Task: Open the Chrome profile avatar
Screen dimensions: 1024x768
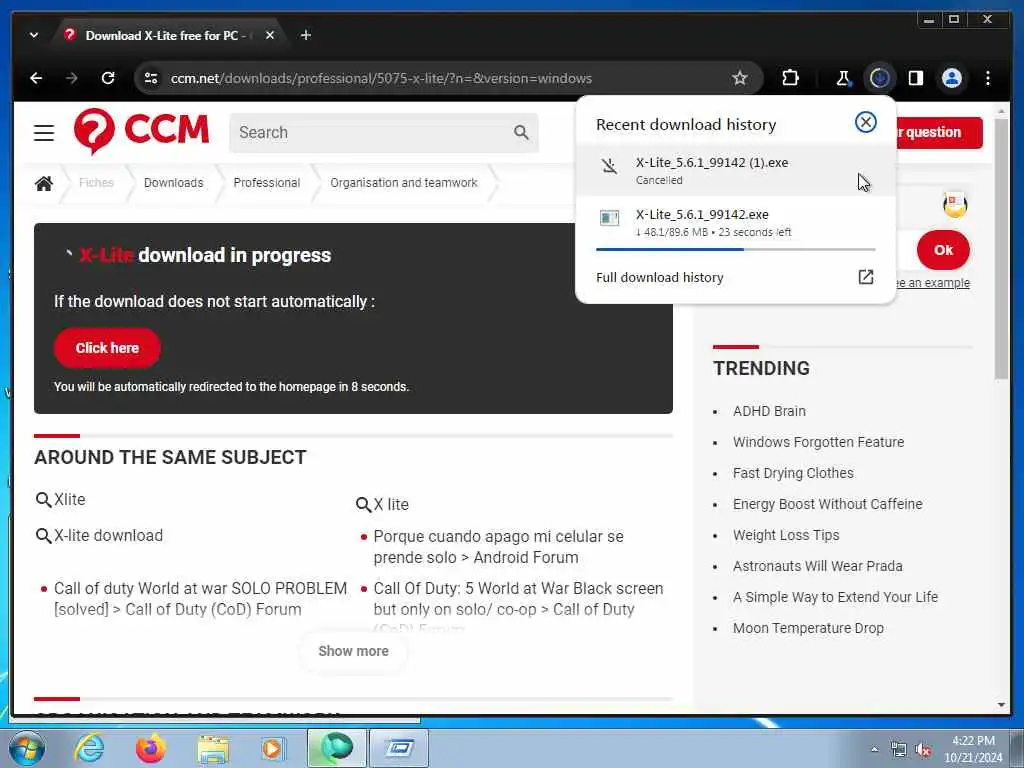Action: pyautogui.click(x=952, y=78)
